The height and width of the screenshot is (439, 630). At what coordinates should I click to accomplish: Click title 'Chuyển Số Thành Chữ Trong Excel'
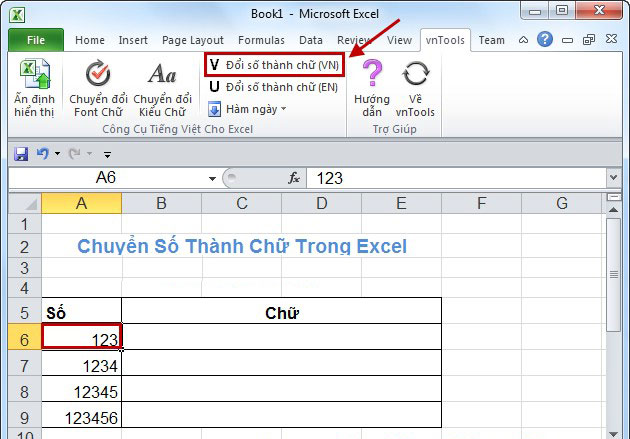click(x=242, y=246)
